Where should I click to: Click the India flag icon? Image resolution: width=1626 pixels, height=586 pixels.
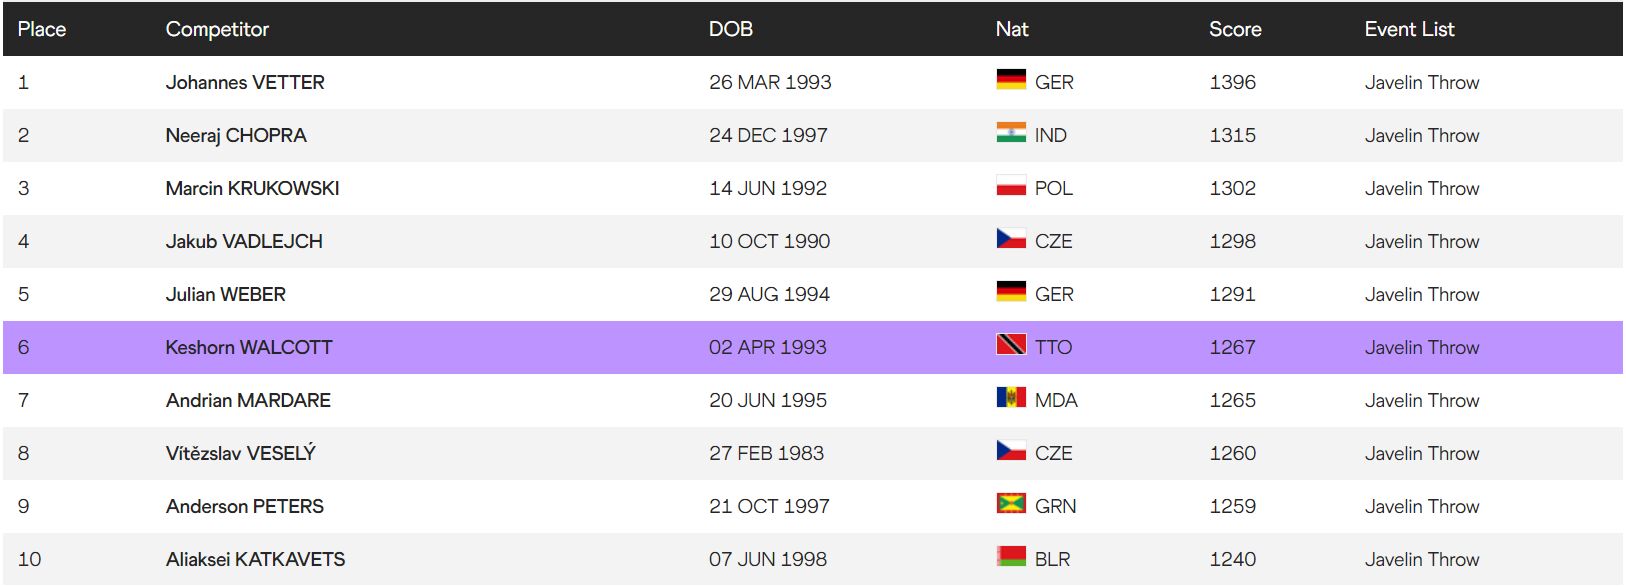tap(1011, 133)
